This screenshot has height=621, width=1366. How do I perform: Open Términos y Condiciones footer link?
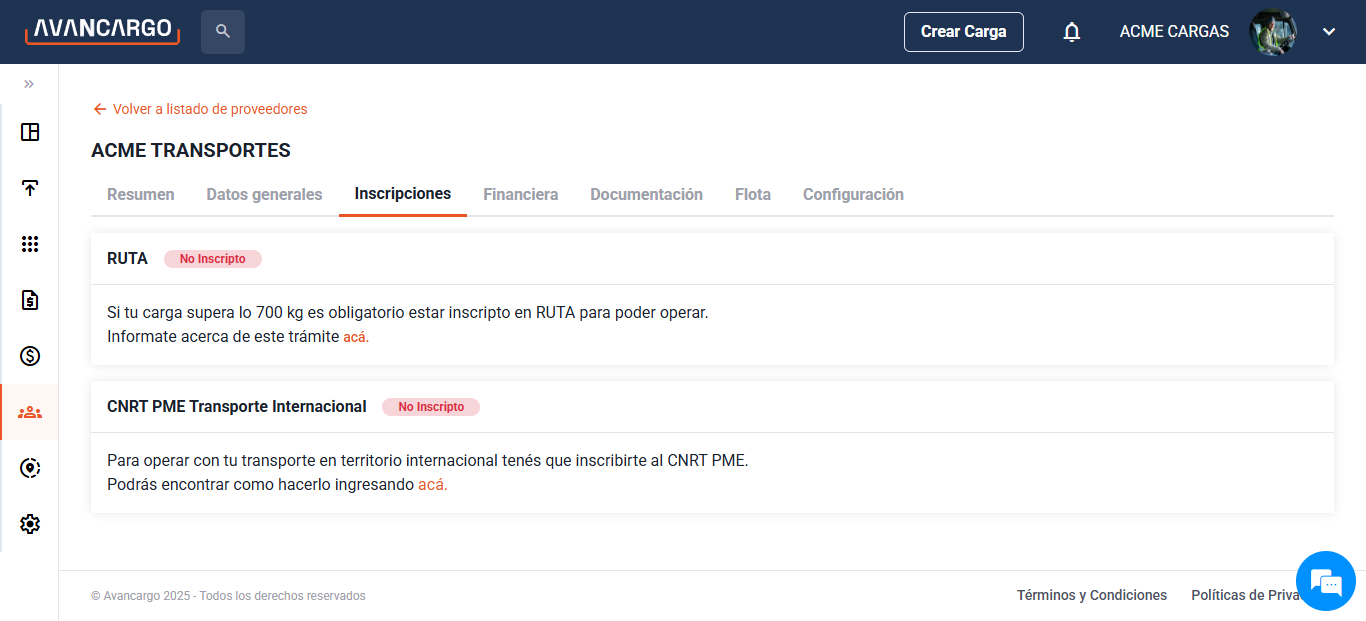pos(1092,596)
